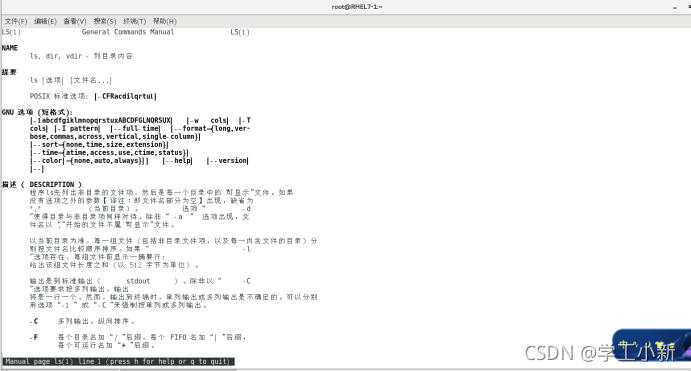This screenshot has width=691, height=371.
Task: Click the ls, dir, vdir line
Action: coord(81,56)
